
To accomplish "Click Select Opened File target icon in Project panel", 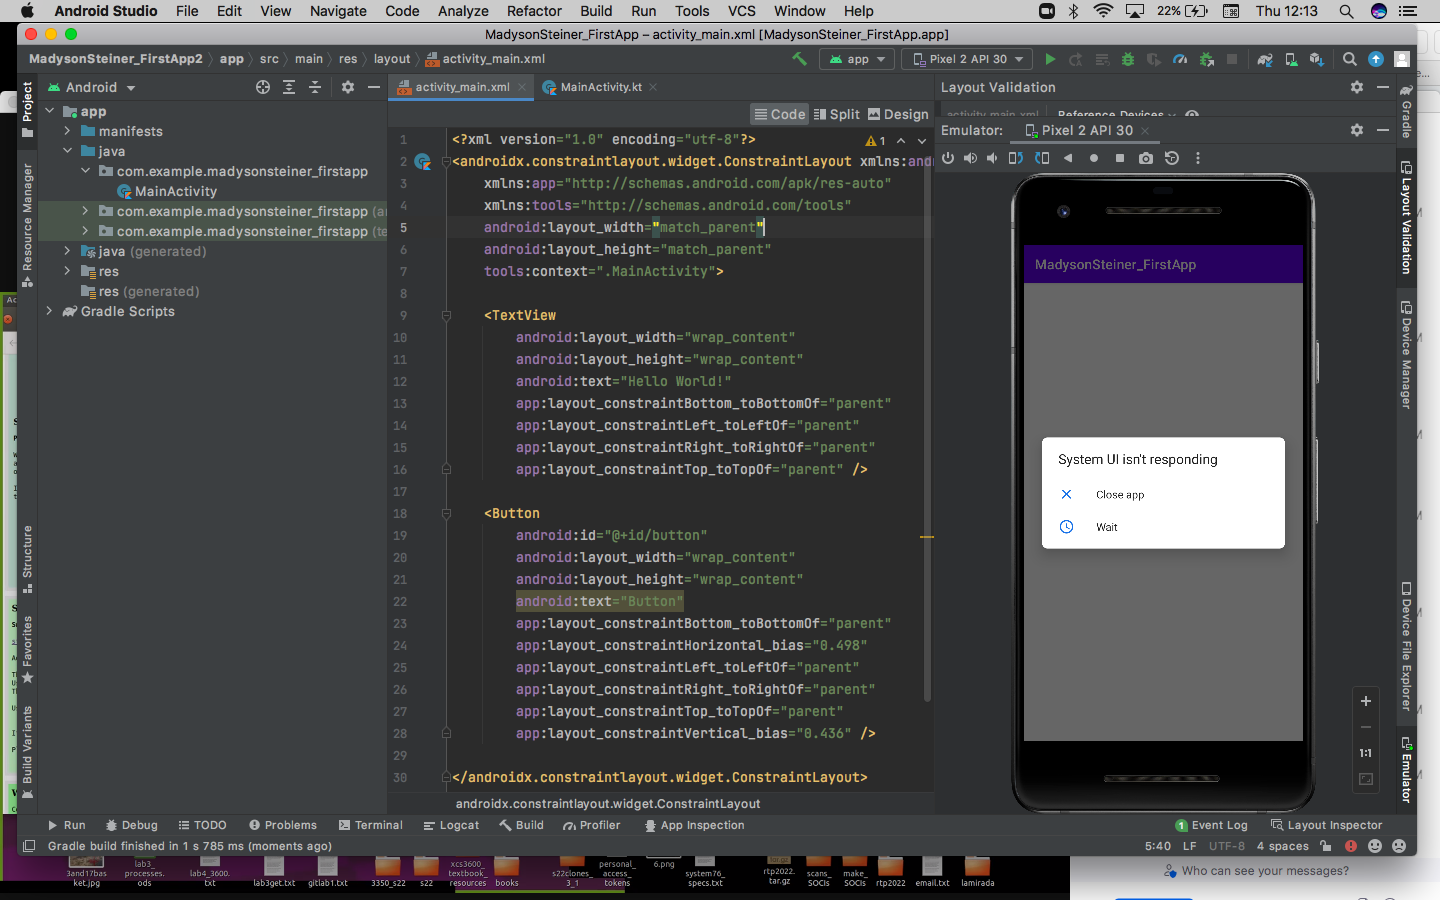I will [263, 87].
